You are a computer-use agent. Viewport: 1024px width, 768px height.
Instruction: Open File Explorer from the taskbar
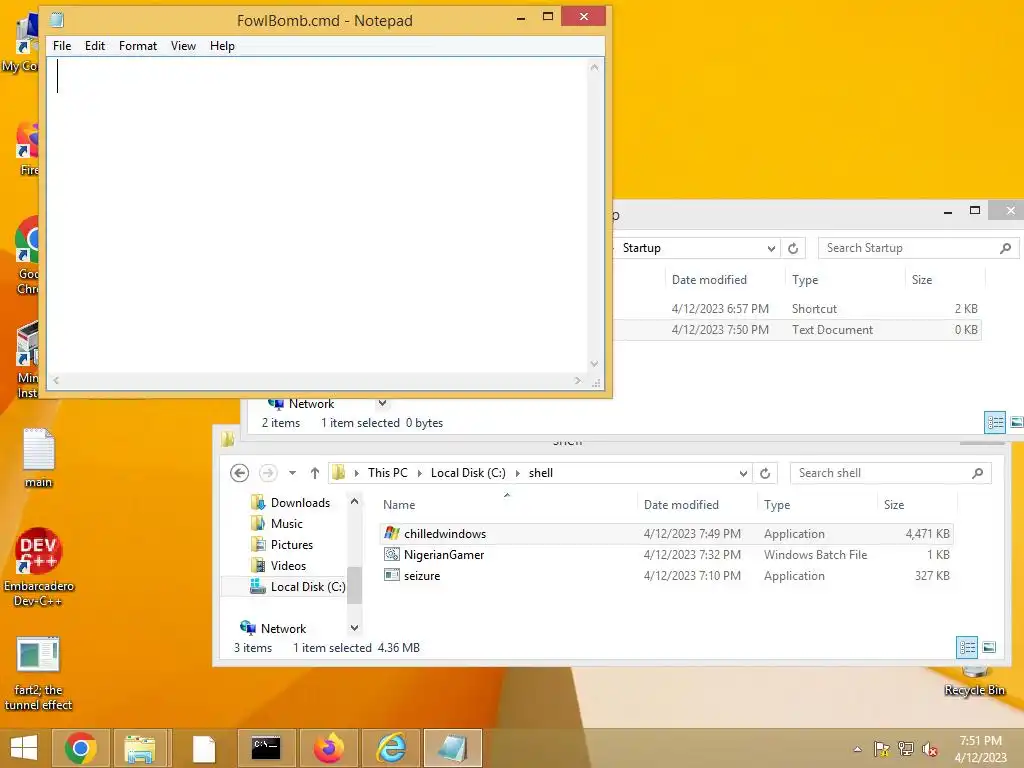tap(140, 748)
